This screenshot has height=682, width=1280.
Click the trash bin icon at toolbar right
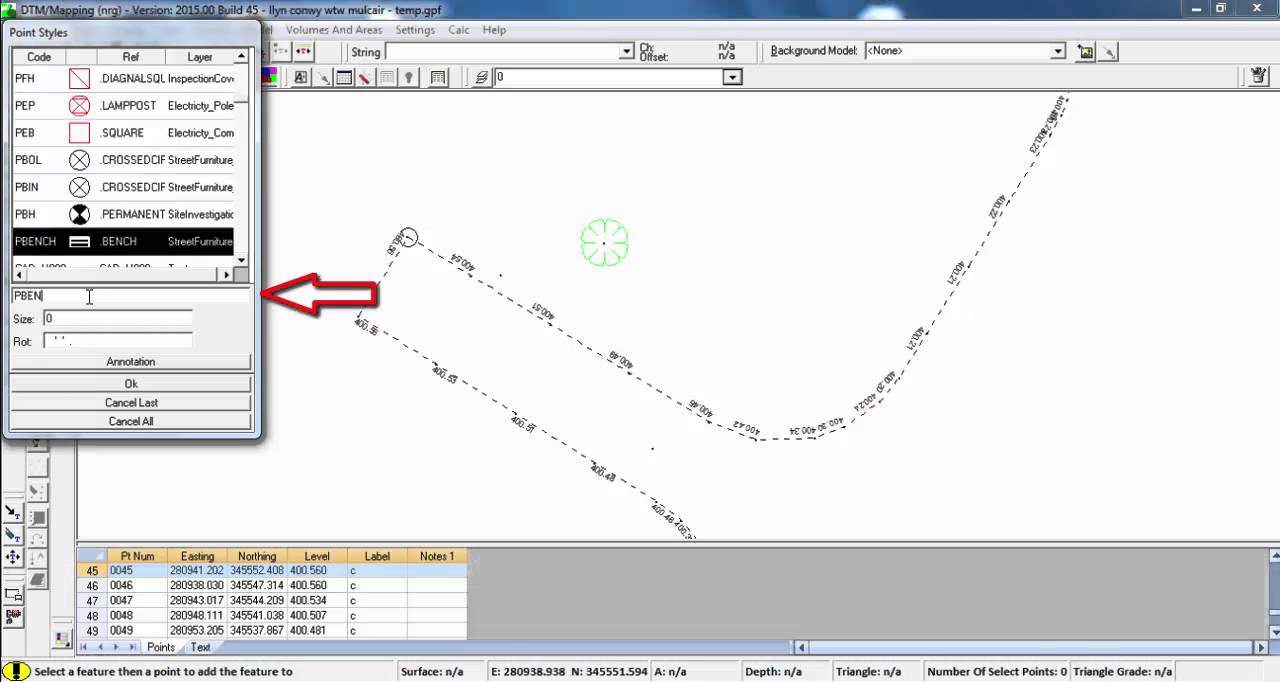(x=1259, y=76)
